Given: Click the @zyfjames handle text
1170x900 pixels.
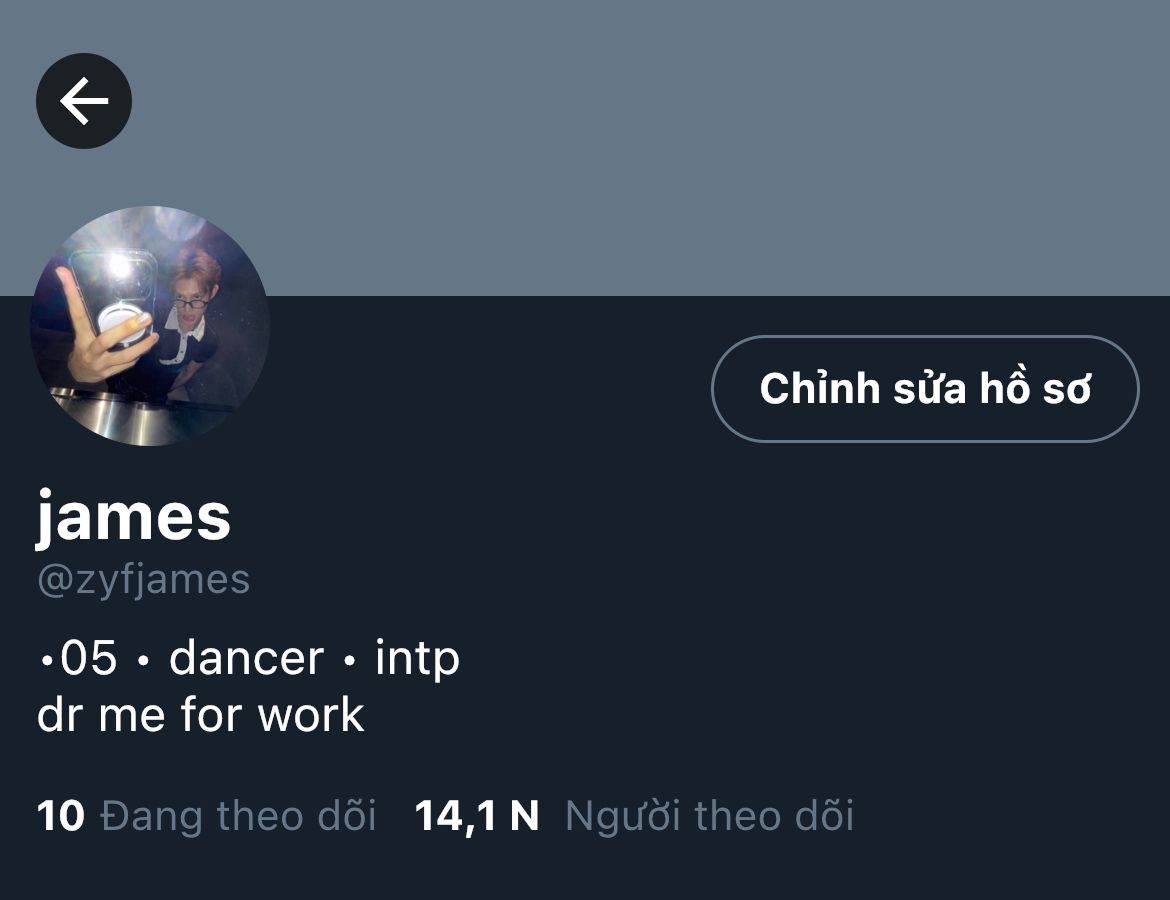Looking at the screenshot, I should point(143,580).
